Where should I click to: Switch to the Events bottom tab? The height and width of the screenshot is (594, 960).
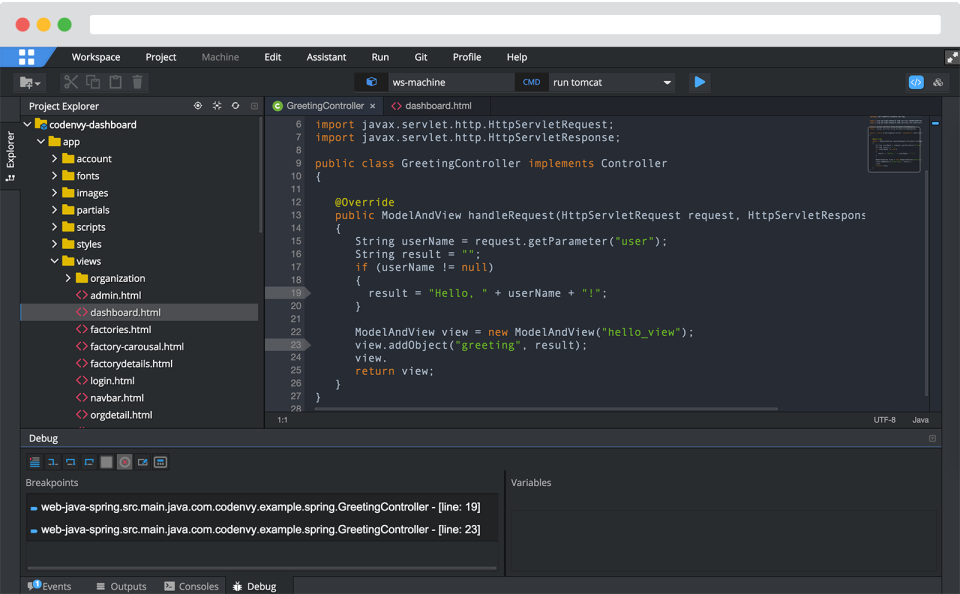[50, 586]
